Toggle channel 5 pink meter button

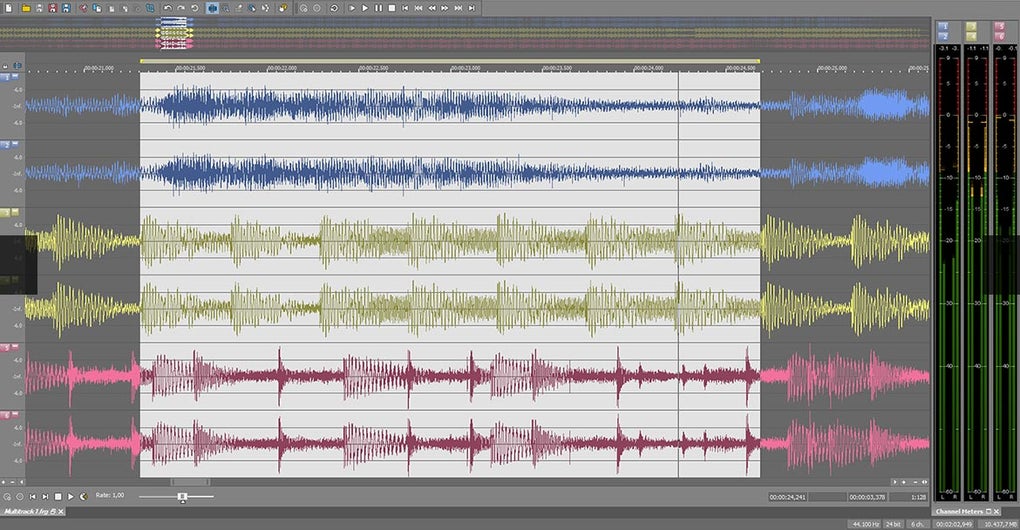pos(998,25)
